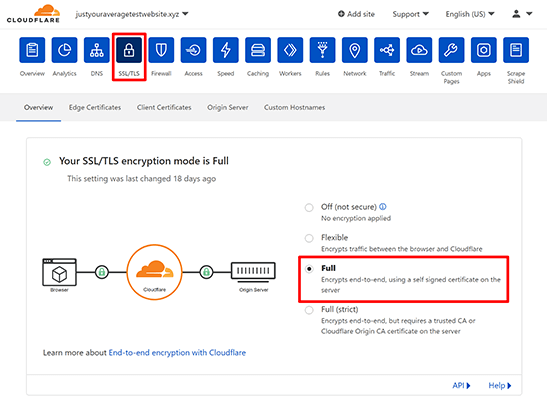Open the Workers icon

click(290, 50)
